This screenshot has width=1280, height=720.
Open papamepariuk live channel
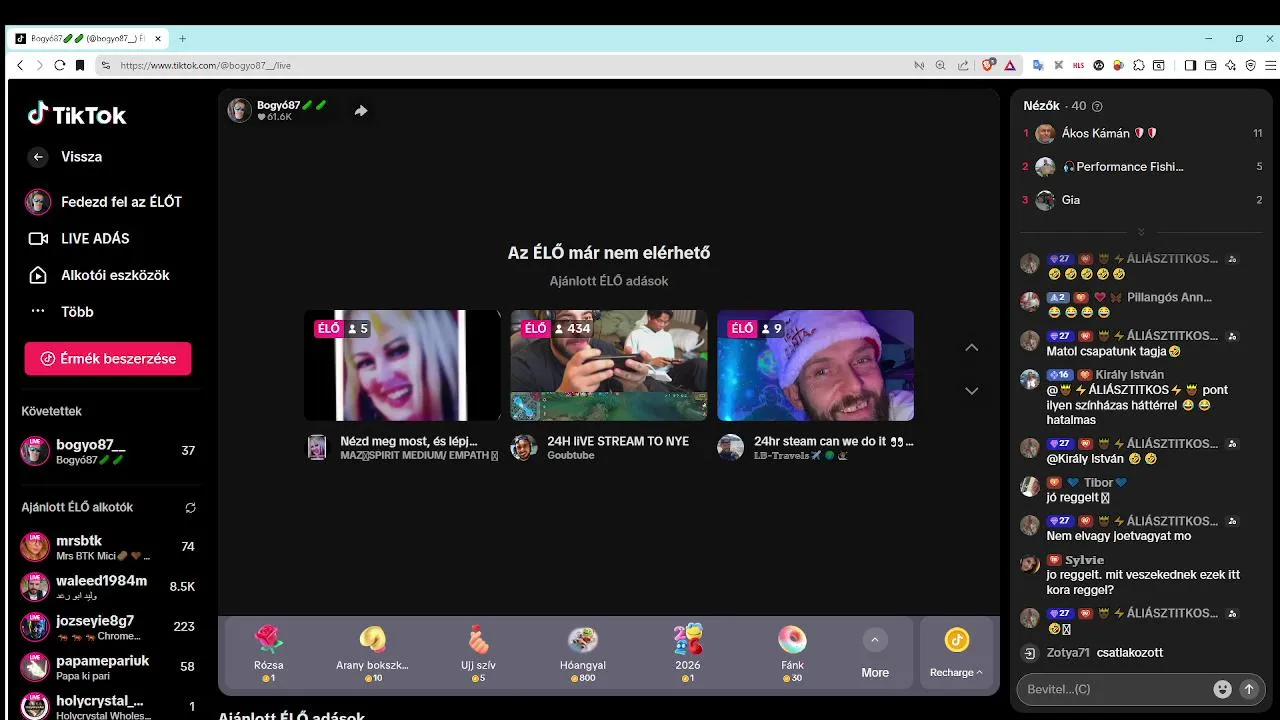(108, 667)
